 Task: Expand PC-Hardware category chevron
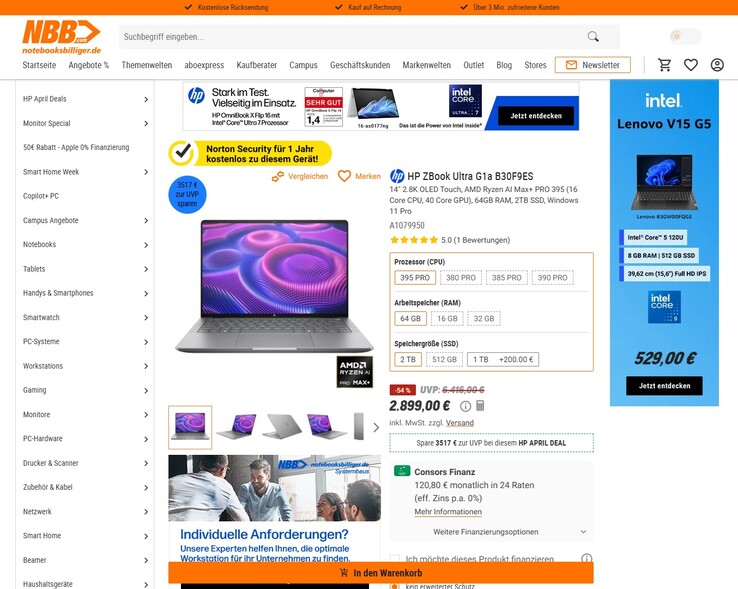coord(146,439)
